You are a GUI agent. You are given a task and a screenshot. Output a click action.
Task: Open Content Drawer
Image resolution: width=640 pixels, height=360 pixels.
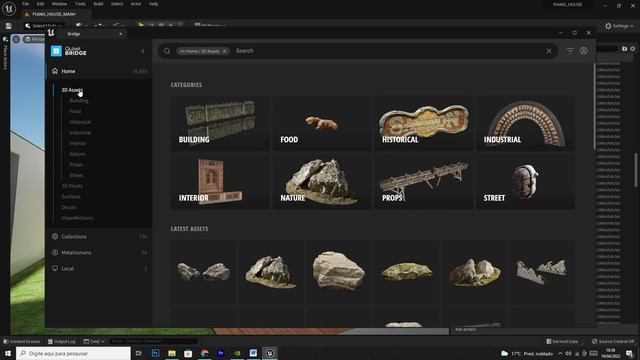coord(22,341)
